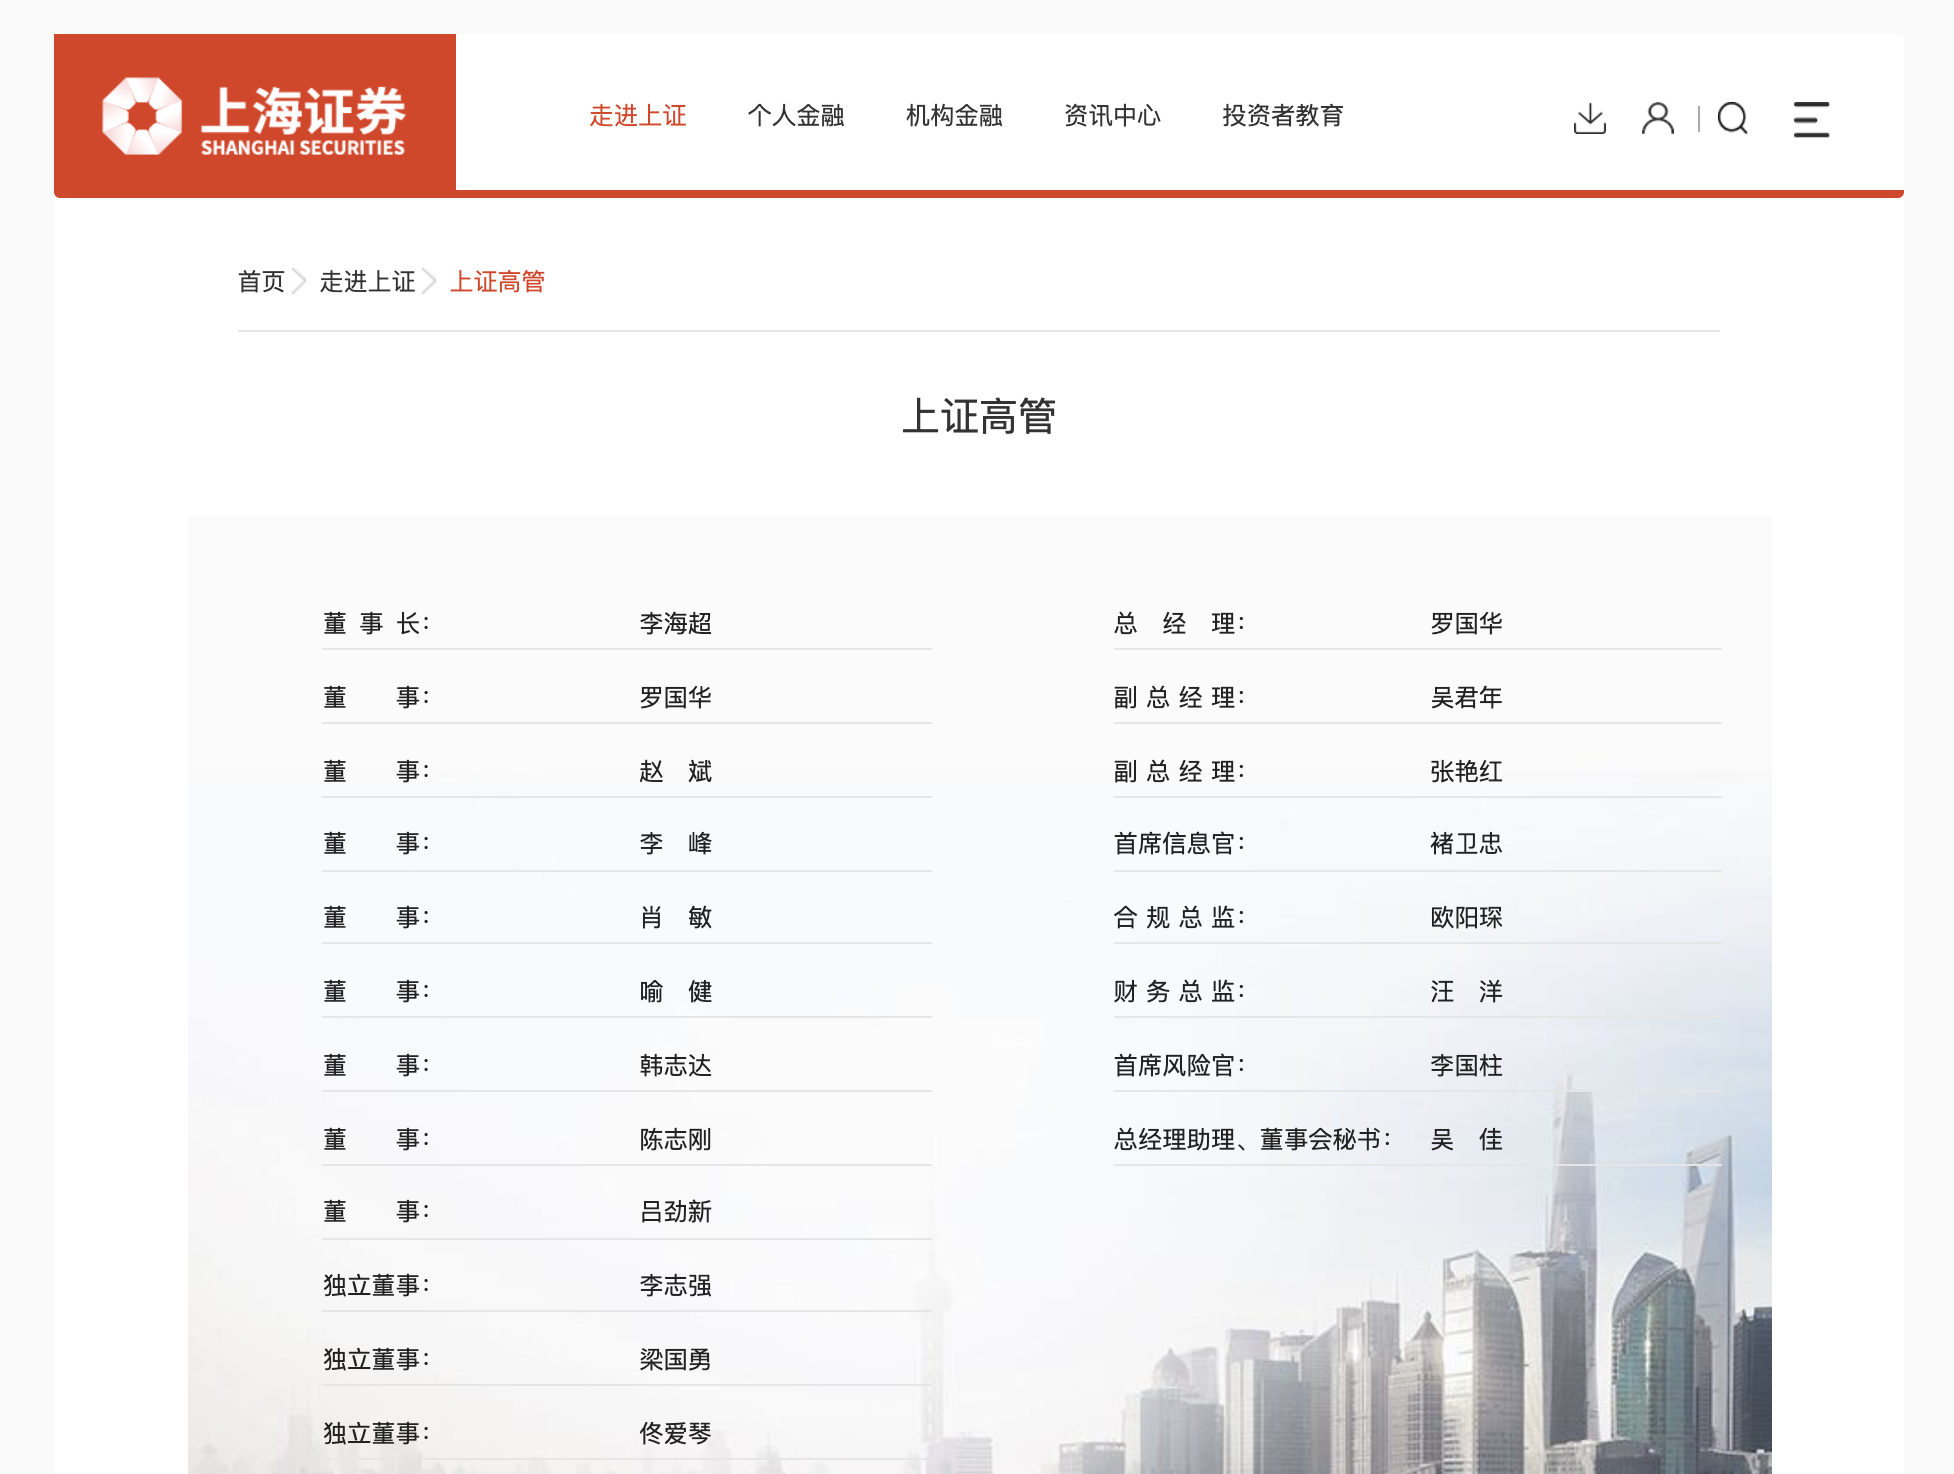Click 上证高管 breadcrumb item
Screen dimensions: 1954x1474
pyautogui.click(x=497, y=282)
